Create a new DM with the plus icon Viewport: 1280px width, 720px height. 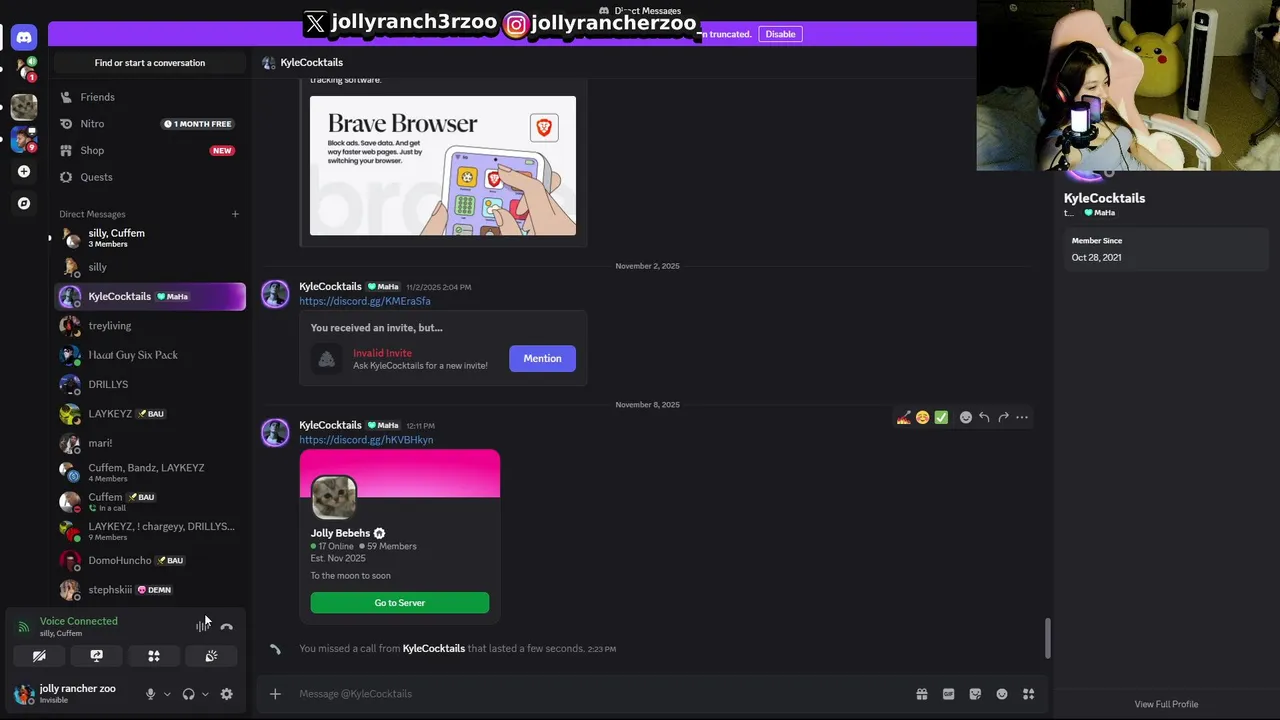tap(235, 214)
